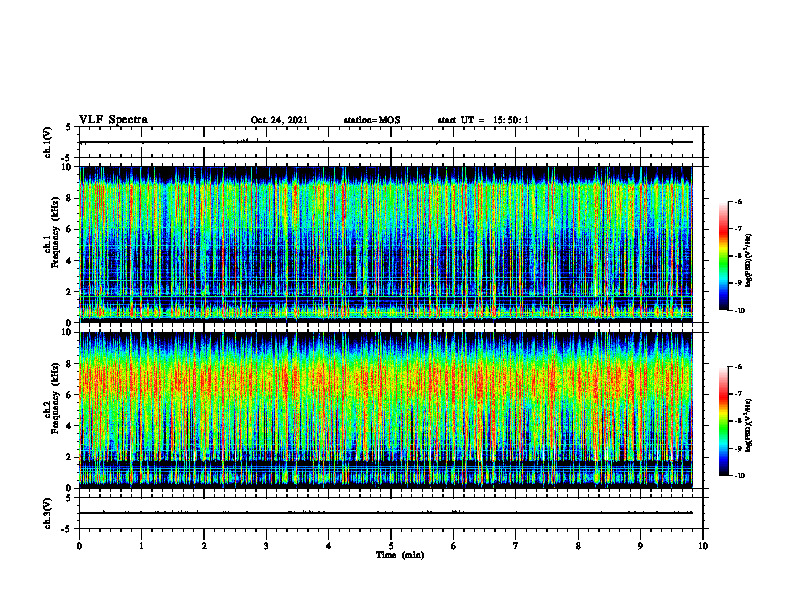Screen dimensions: 792x612
Task: Click the "-6" tick on ch.2 colorbar
Action: point(738,367)
